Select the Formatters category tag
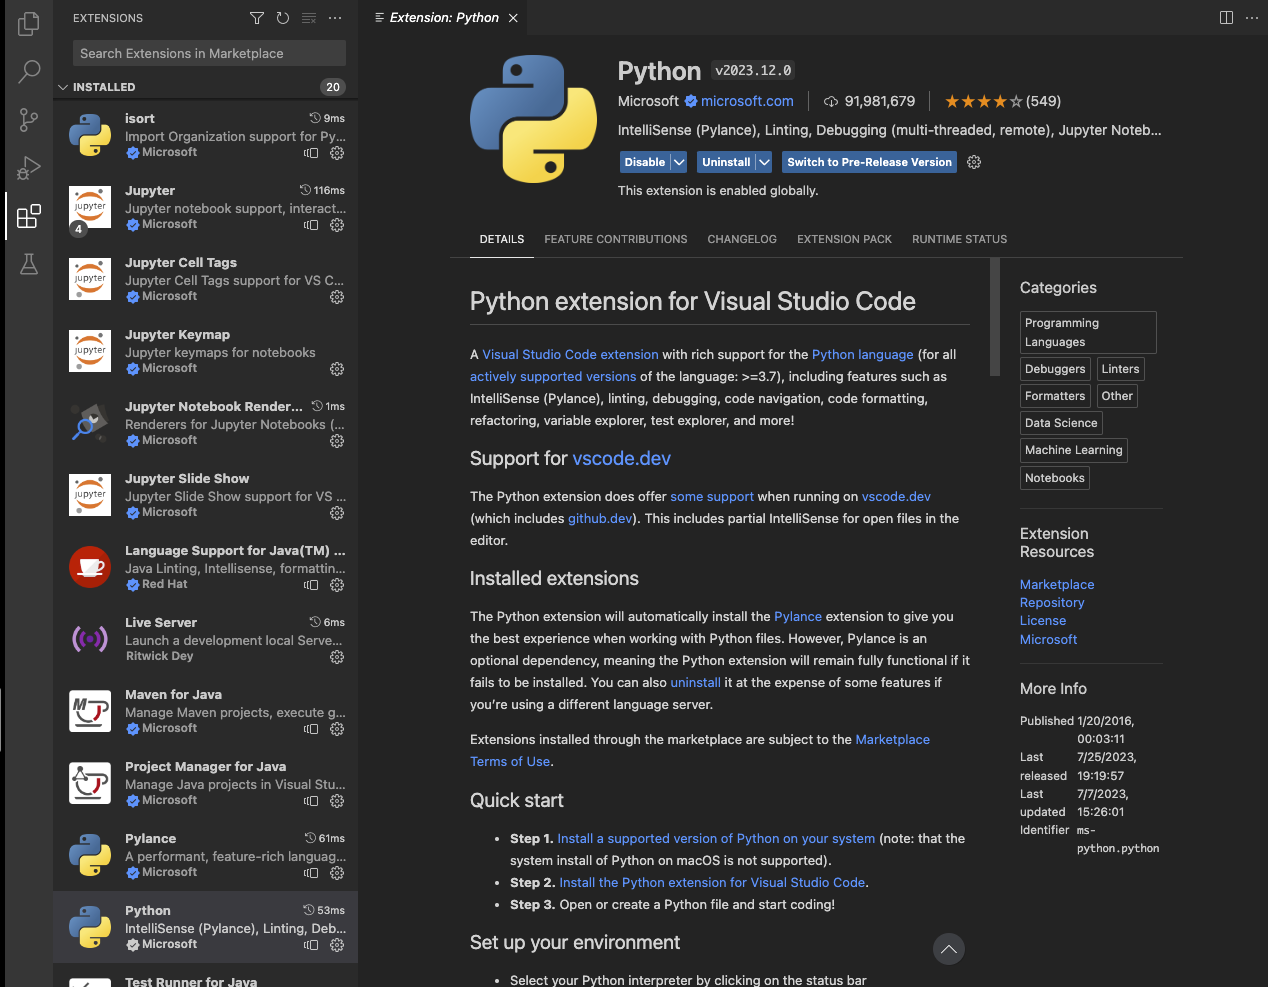This screenshot has height=987, width=1268. [1055, 396]
